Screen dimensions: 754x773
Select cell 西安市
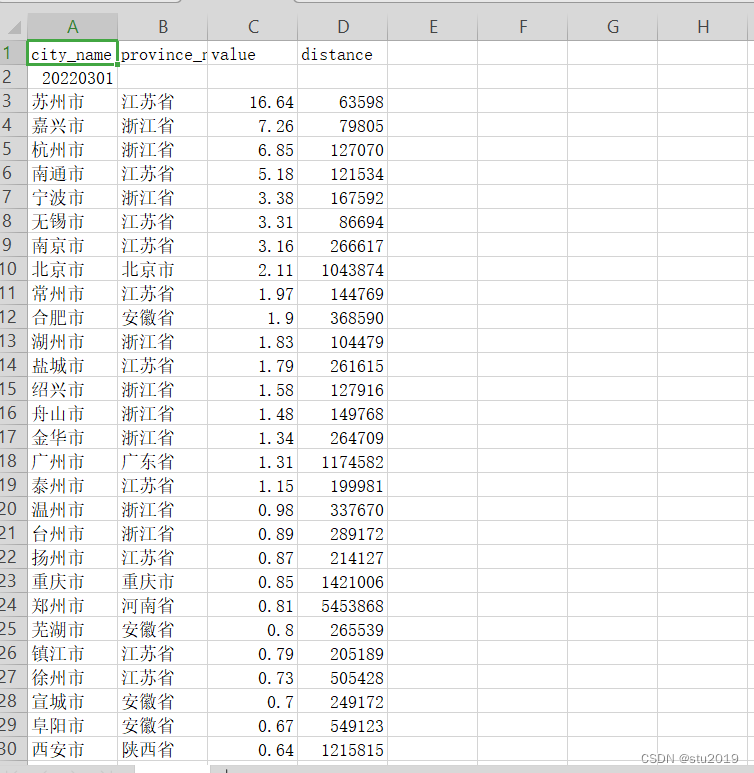tap(72, 749)
